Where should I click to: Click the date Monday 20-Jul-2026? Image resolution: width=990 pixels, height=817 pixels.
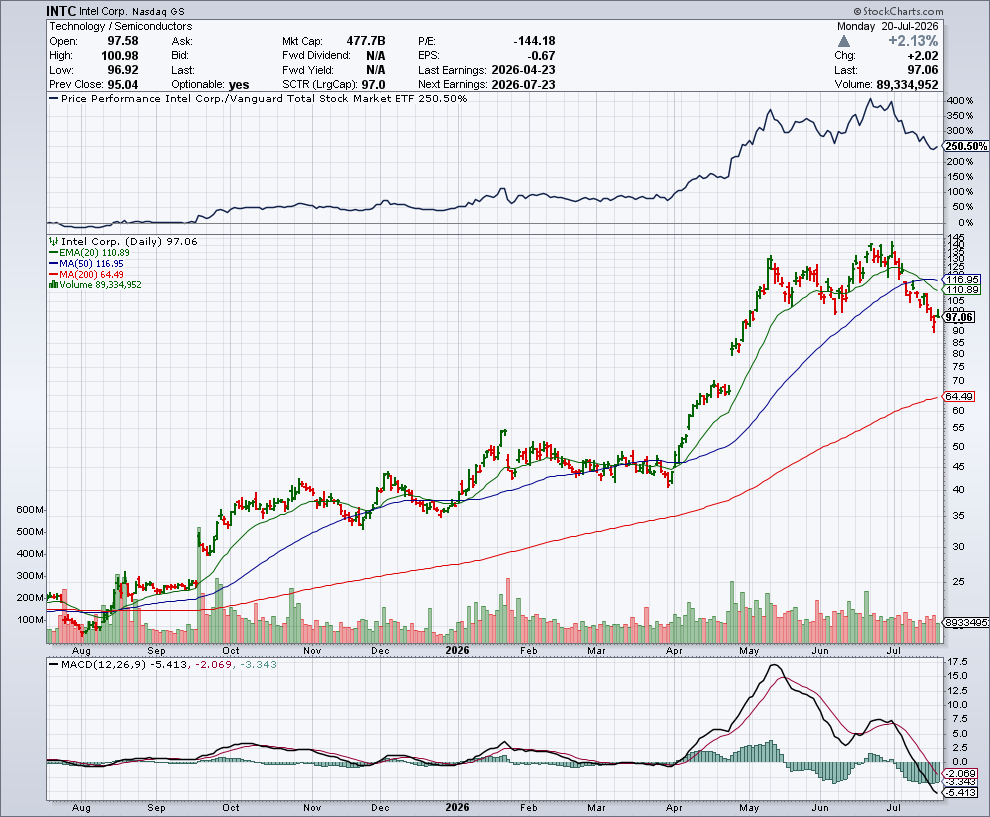click(x=888, y=27)
